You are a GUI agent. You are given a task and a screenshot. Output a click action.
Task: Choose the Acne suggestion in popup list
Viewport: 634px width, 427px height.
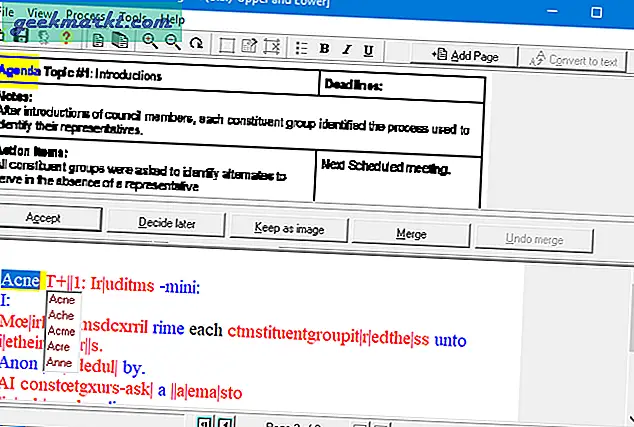tap(62, 300)
